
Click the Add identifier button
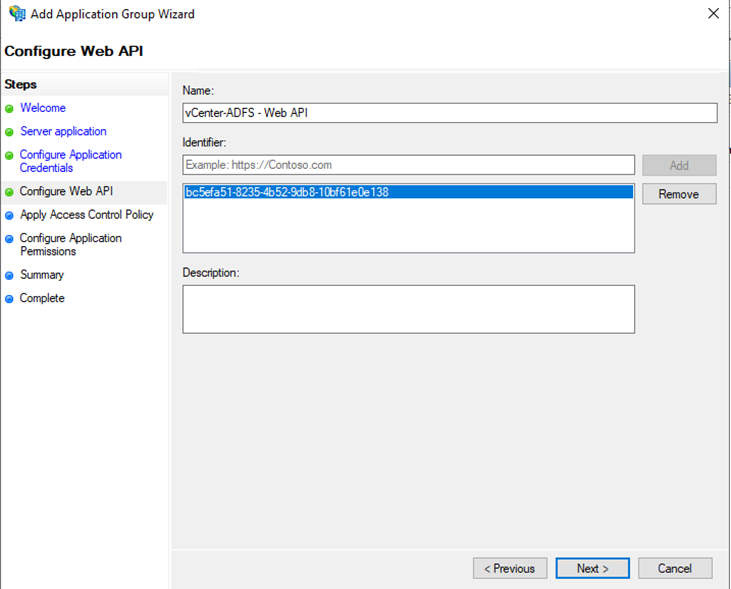(x=679, y=165)
